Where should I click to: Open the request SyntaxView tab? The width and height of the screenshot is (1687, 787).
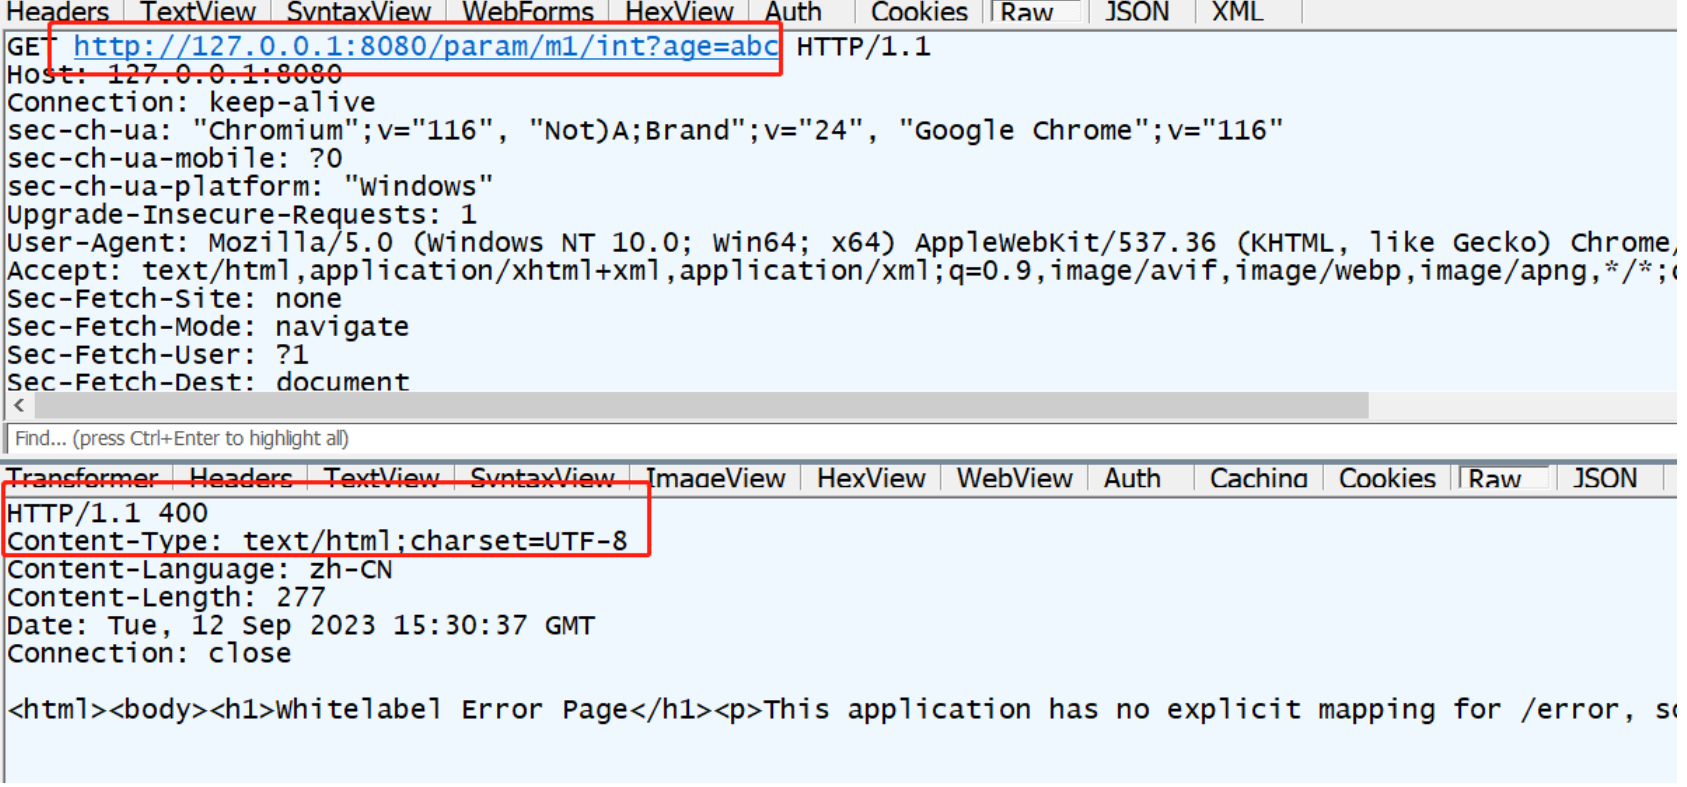[x=358, y=12]
